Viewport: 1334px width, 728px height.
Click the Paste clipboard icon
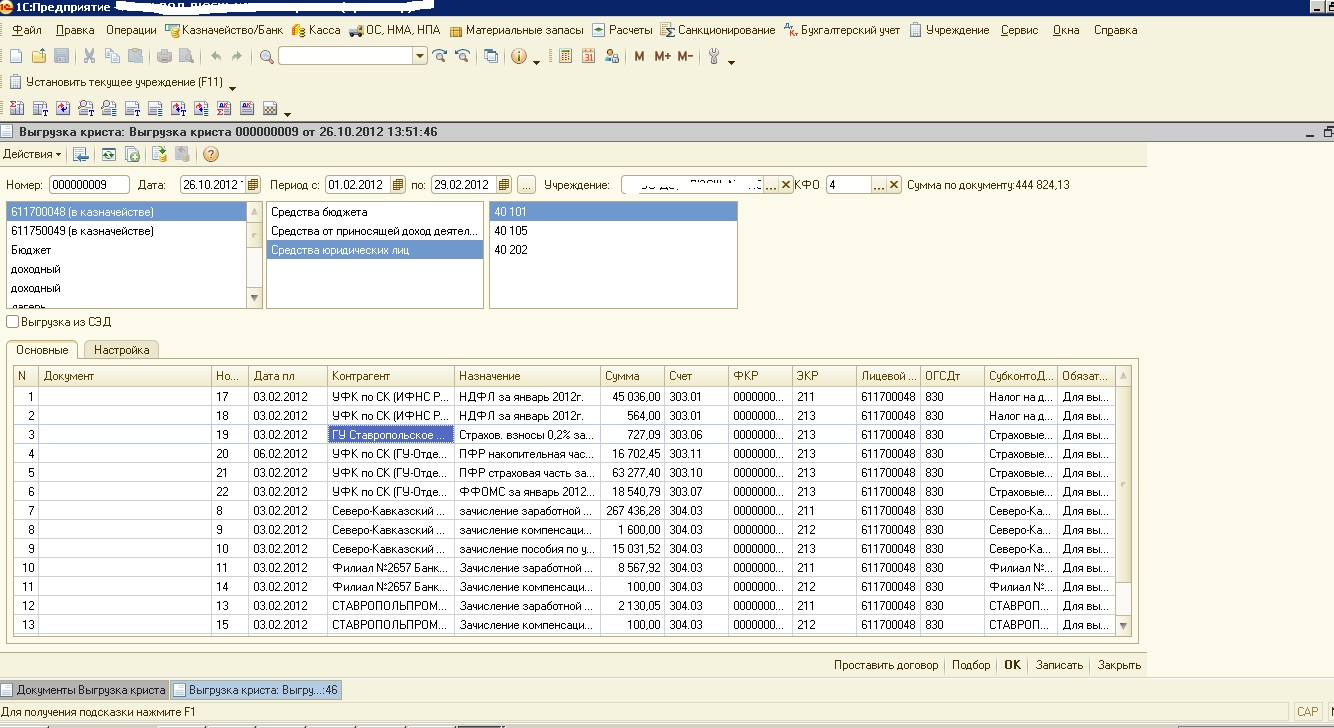[x=135, y=56]
